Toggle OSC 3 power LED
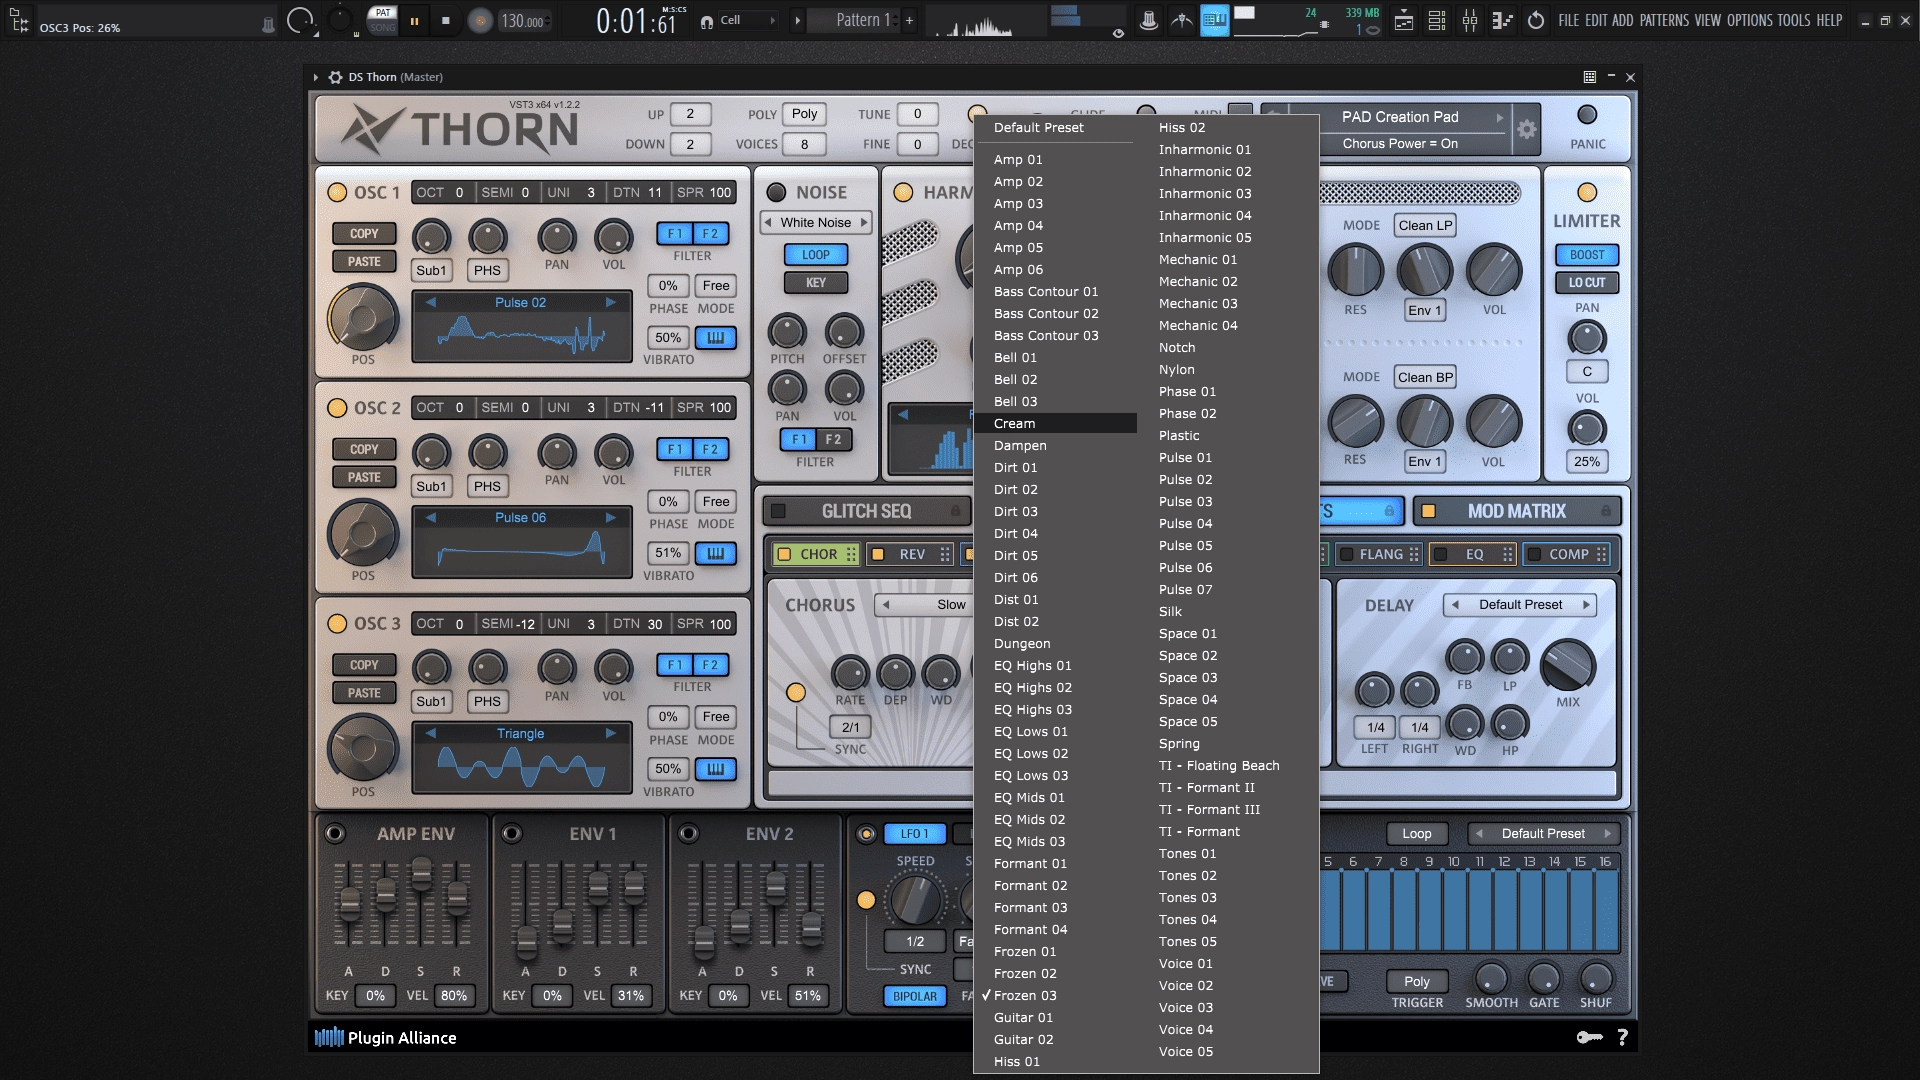1920x1080 pixels. [337, 624]
